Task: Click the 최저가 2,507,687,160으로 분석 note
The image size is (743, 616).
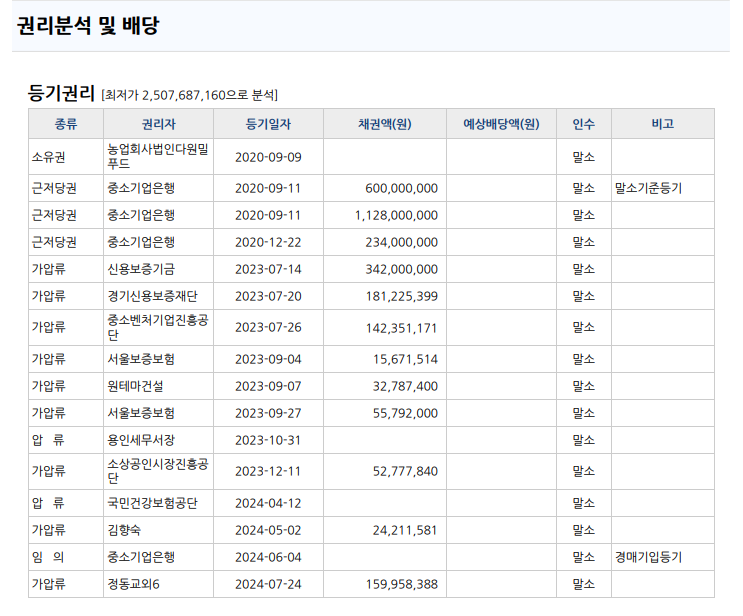Action: pyautogui.click(x=190, y=95)
